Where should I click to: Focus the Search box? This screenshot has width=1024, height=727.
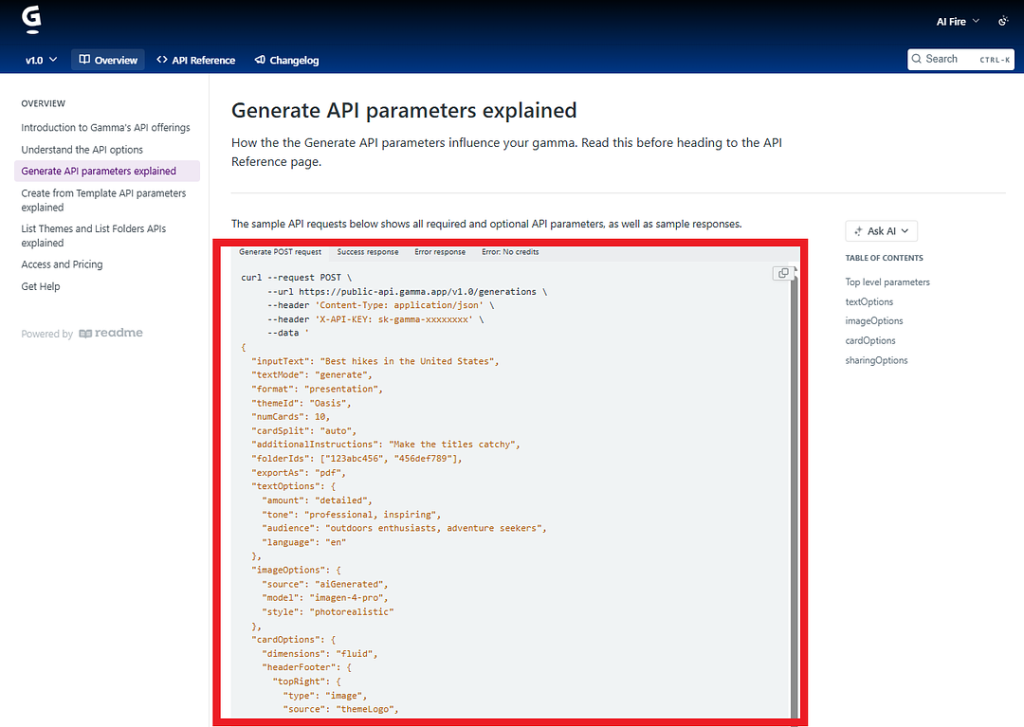coord(961,59)
